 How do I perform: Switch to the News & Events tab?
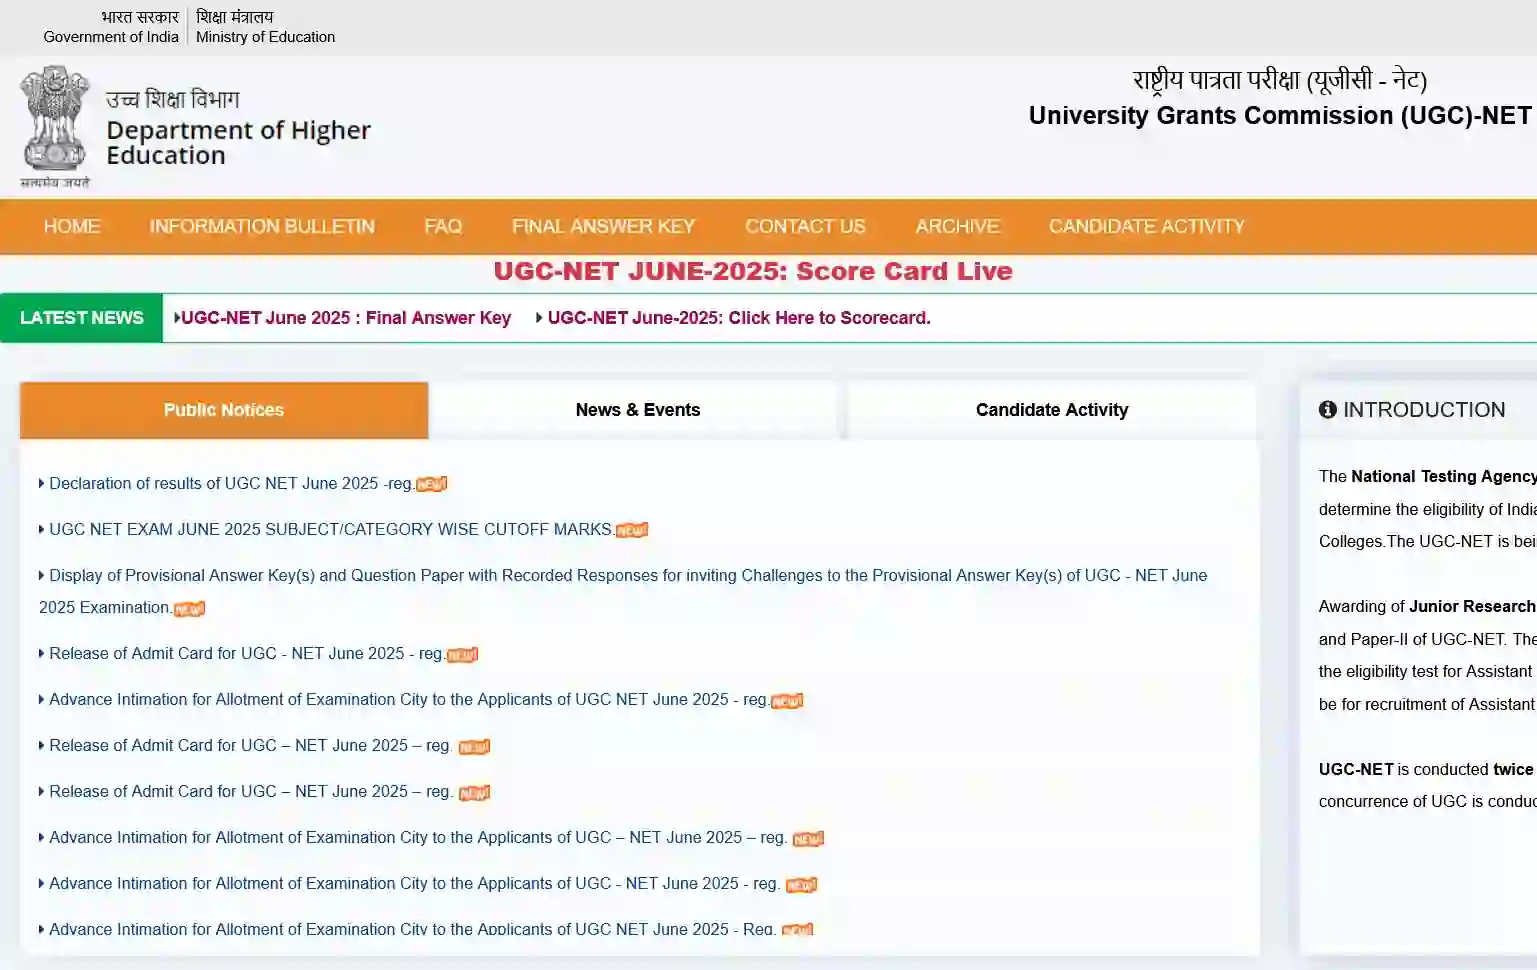637,410
